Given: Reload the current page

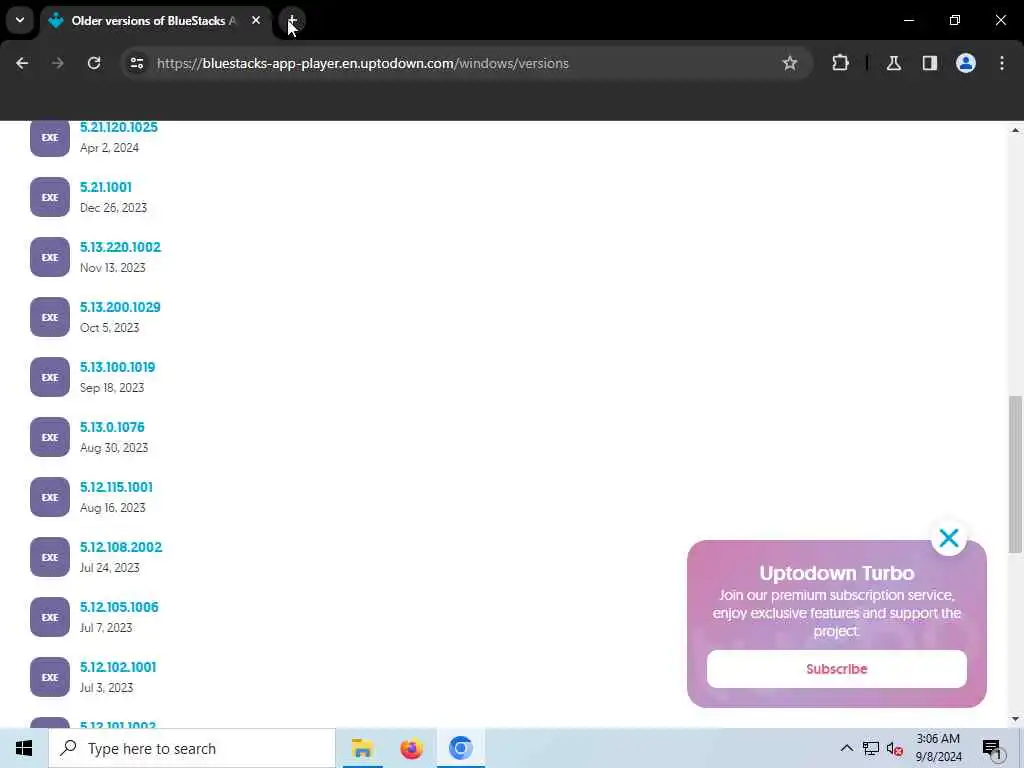Looking at the screenshot, I should coord(94,63).
